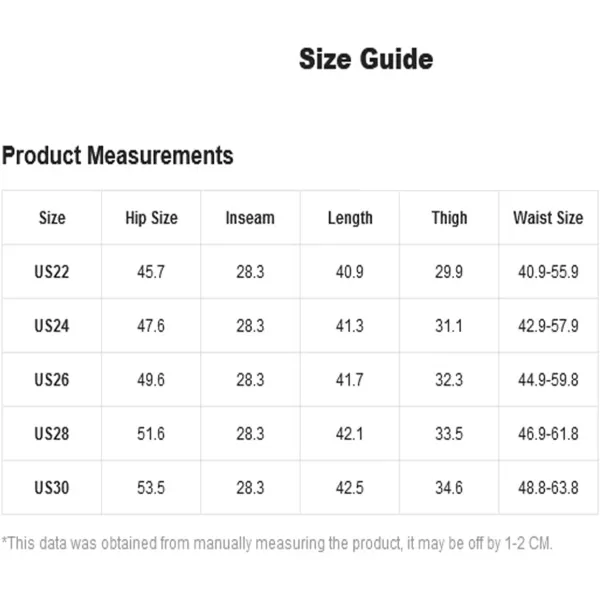The height and width of the screenshot is (600, 600).
Task: Click the Size column header
Action: pos(52,218)
